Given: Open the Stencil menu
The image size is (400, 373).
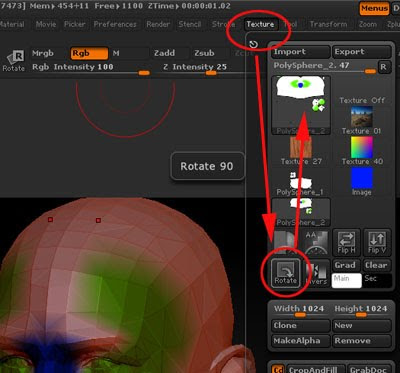Looking at the screenshot, I should [x=190, y=24].
